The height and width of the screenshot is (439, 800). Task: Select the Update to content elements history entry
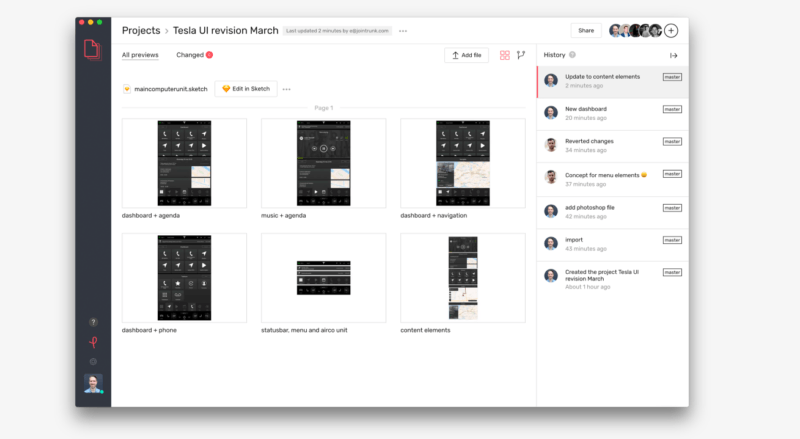tap(613, 82)
